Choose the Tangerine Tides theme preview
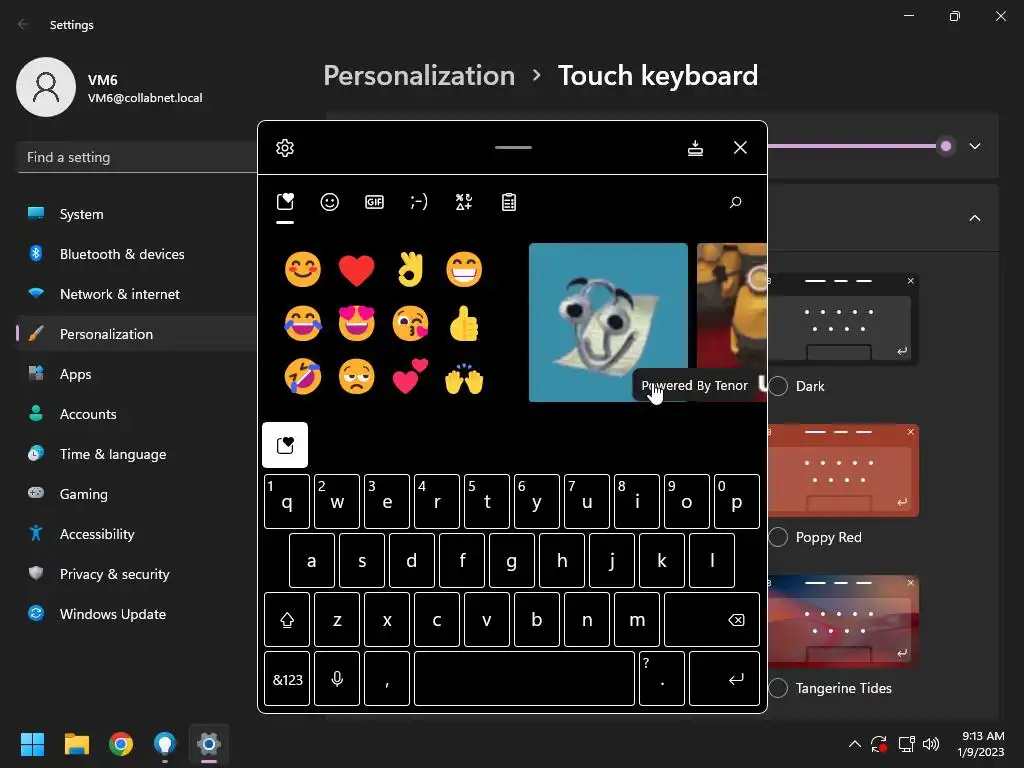The height and width of the screenshot is (768, 1024). click(x=843, y=621)
